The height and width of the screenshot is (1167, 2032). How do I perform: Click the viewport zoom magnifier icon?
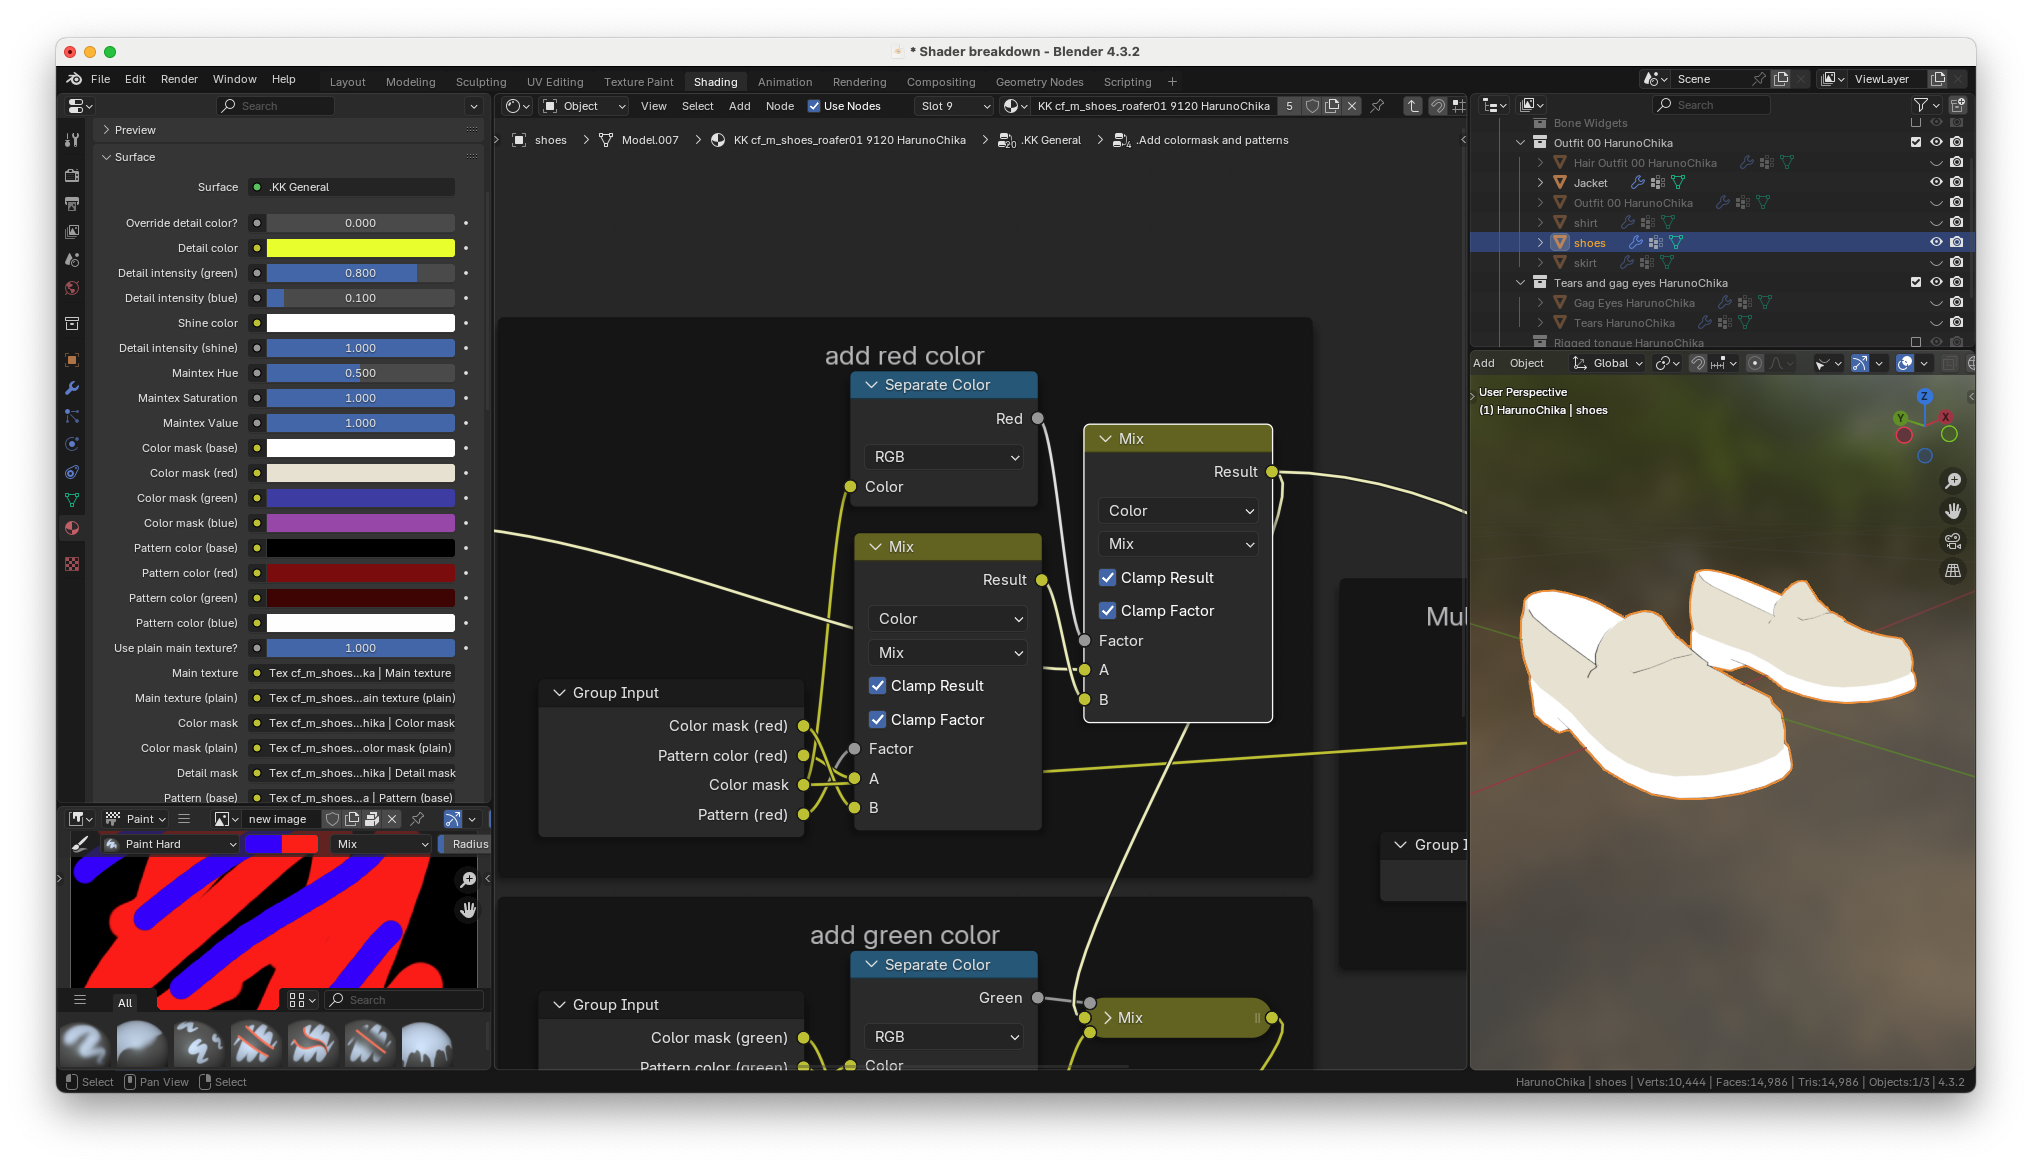coord(1952,481)
